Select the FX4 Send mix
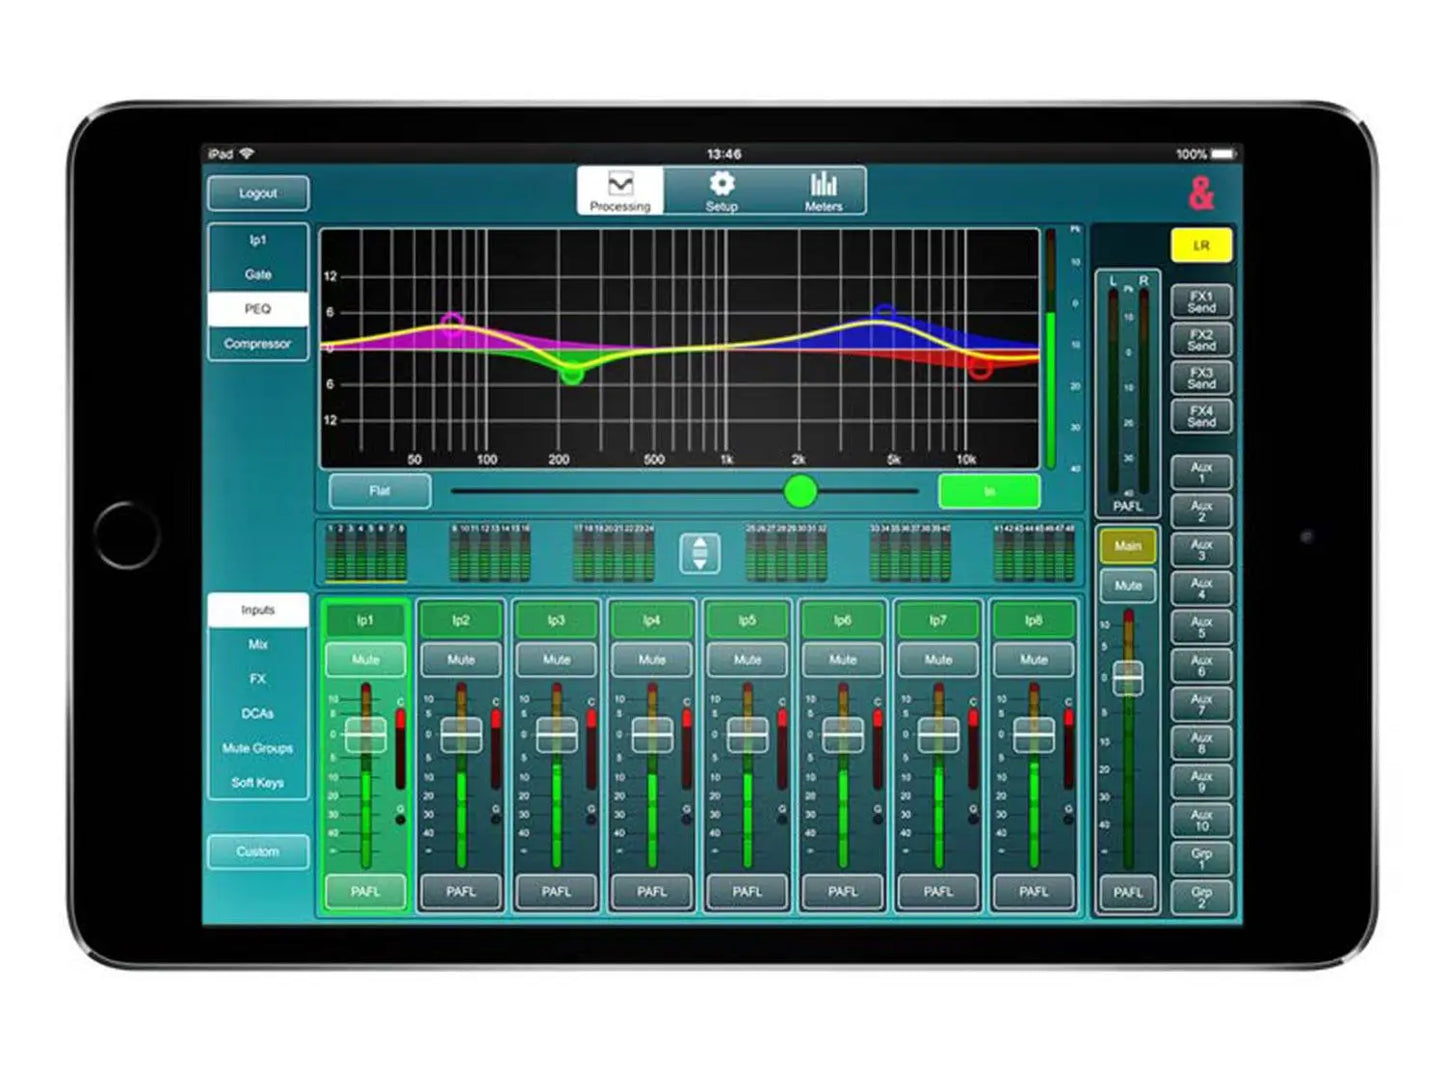Image resolution: width=1445 pixels, height=1071 pixels. point(1201,416)
